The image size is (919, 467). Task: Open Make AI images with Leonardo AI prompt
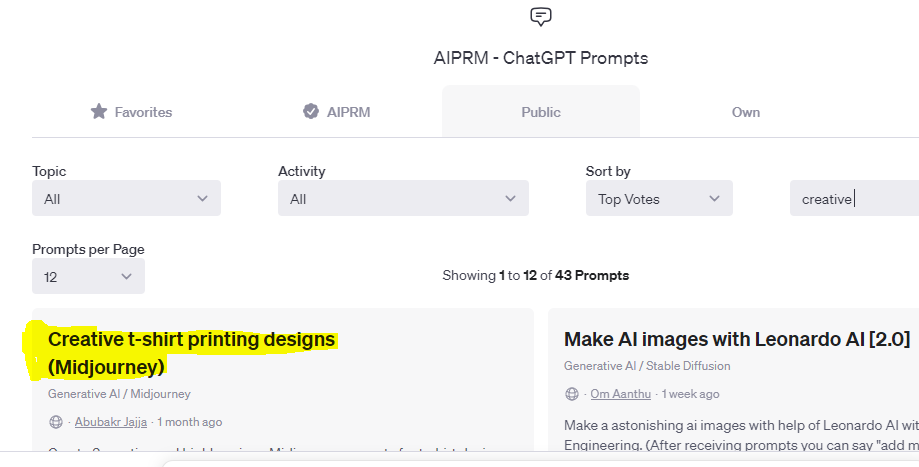737,339
